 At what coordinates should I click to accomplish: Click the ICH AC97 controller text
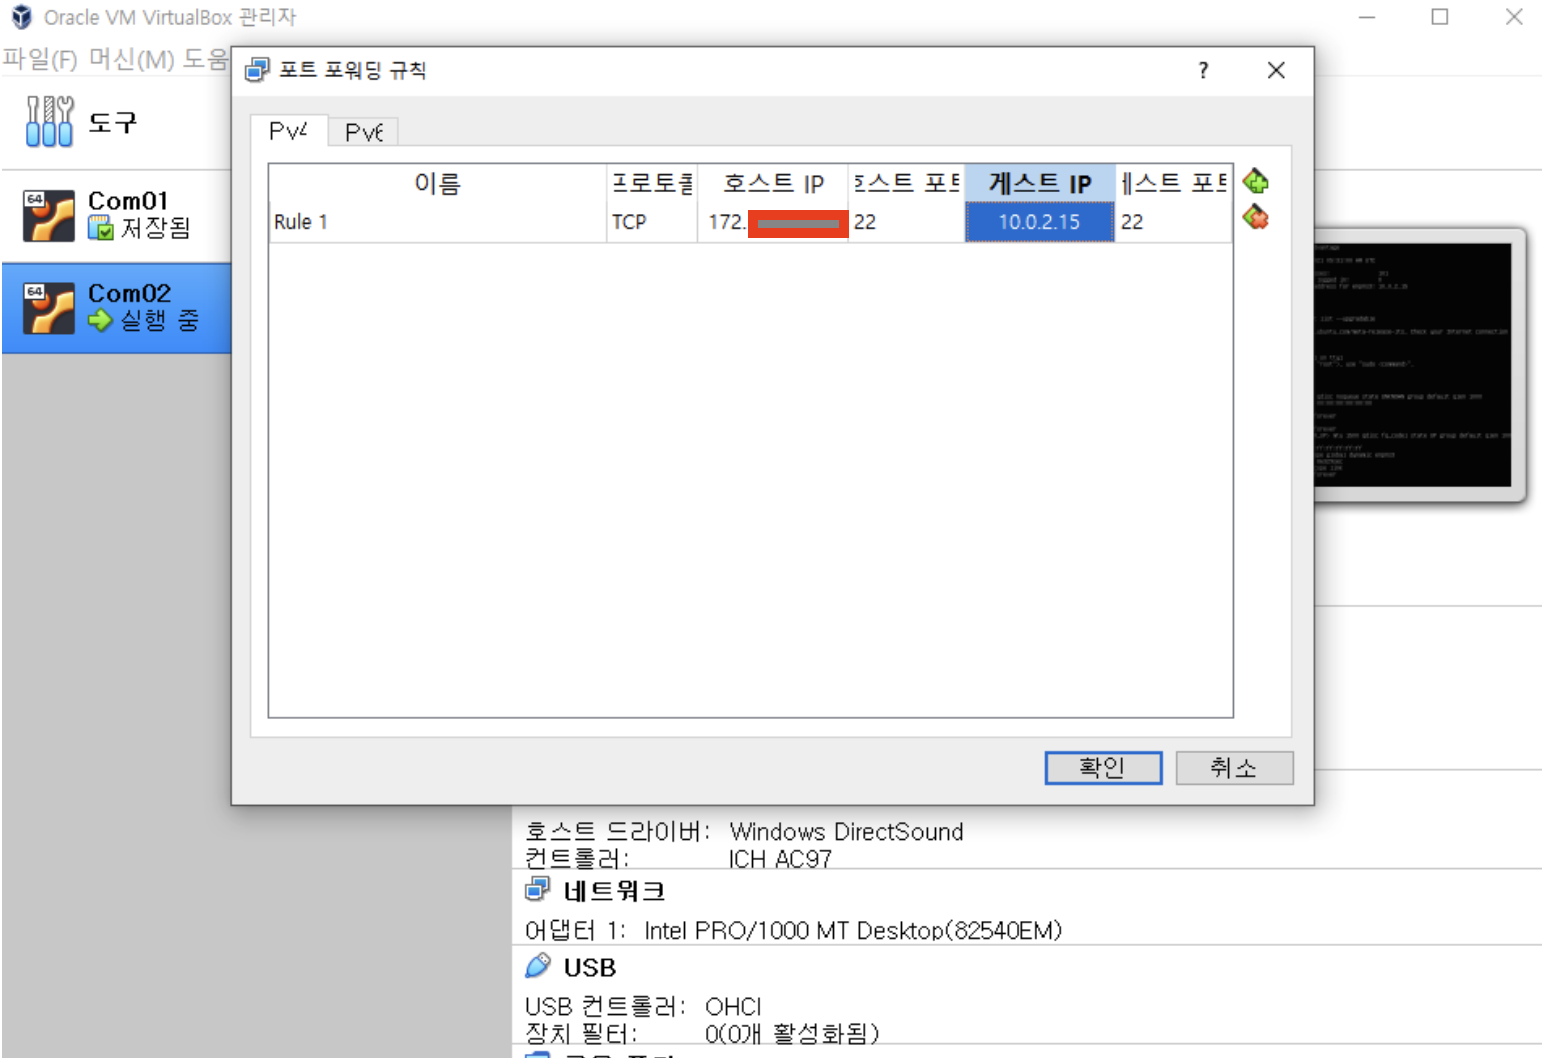(x=780, y=859)
